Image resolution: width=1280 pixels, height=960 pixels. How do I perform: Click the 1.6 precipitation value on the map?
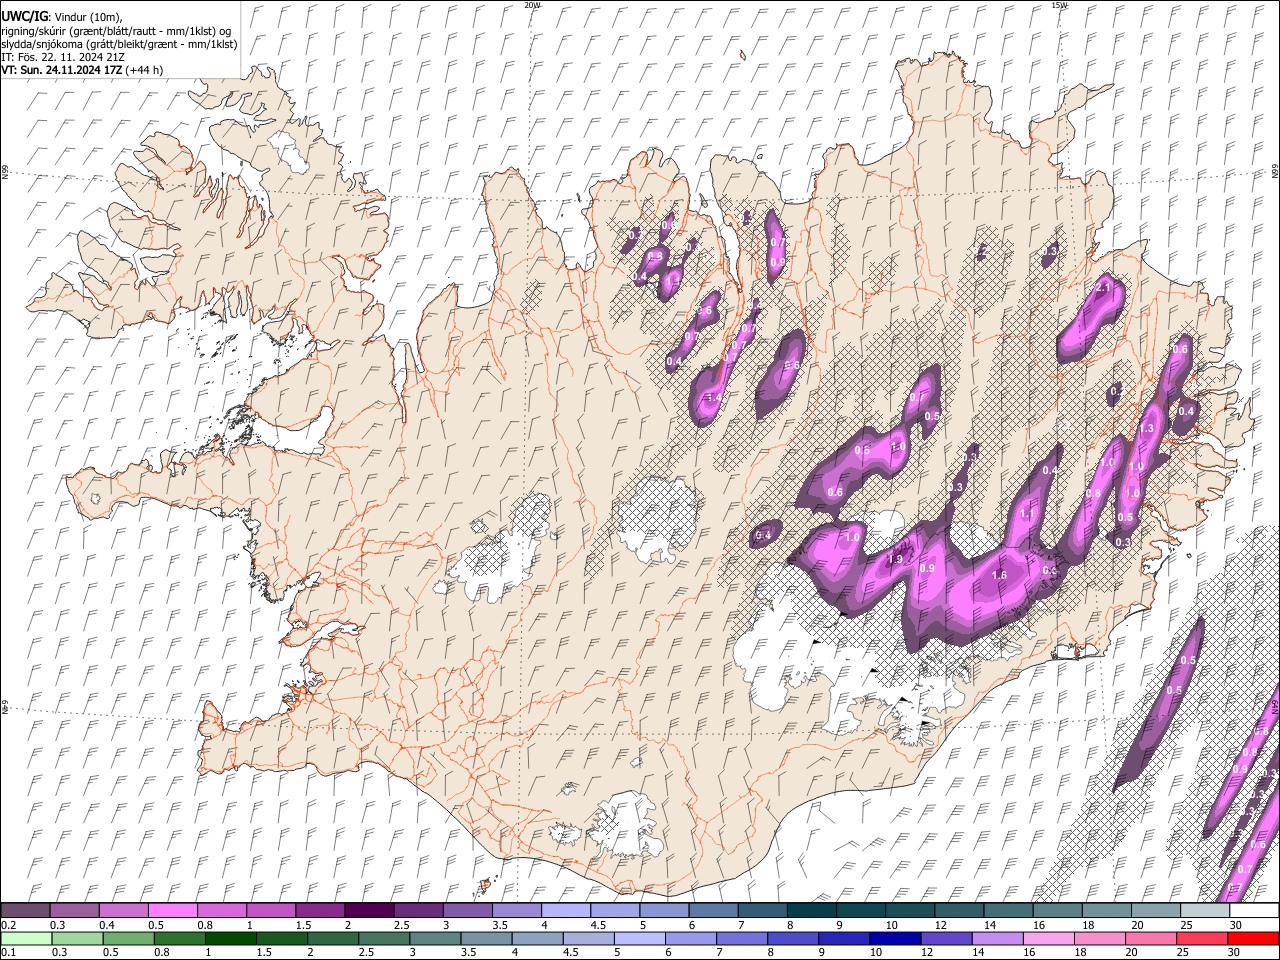click(x=999, y=575)
